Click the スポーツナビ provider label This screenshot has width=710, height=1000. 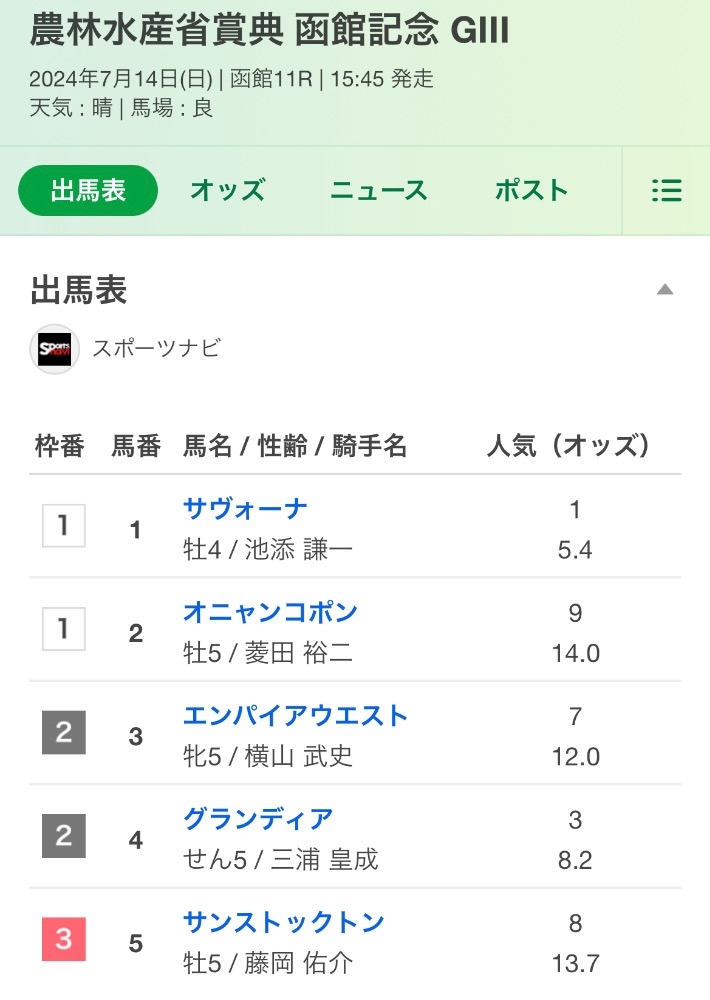156,348
